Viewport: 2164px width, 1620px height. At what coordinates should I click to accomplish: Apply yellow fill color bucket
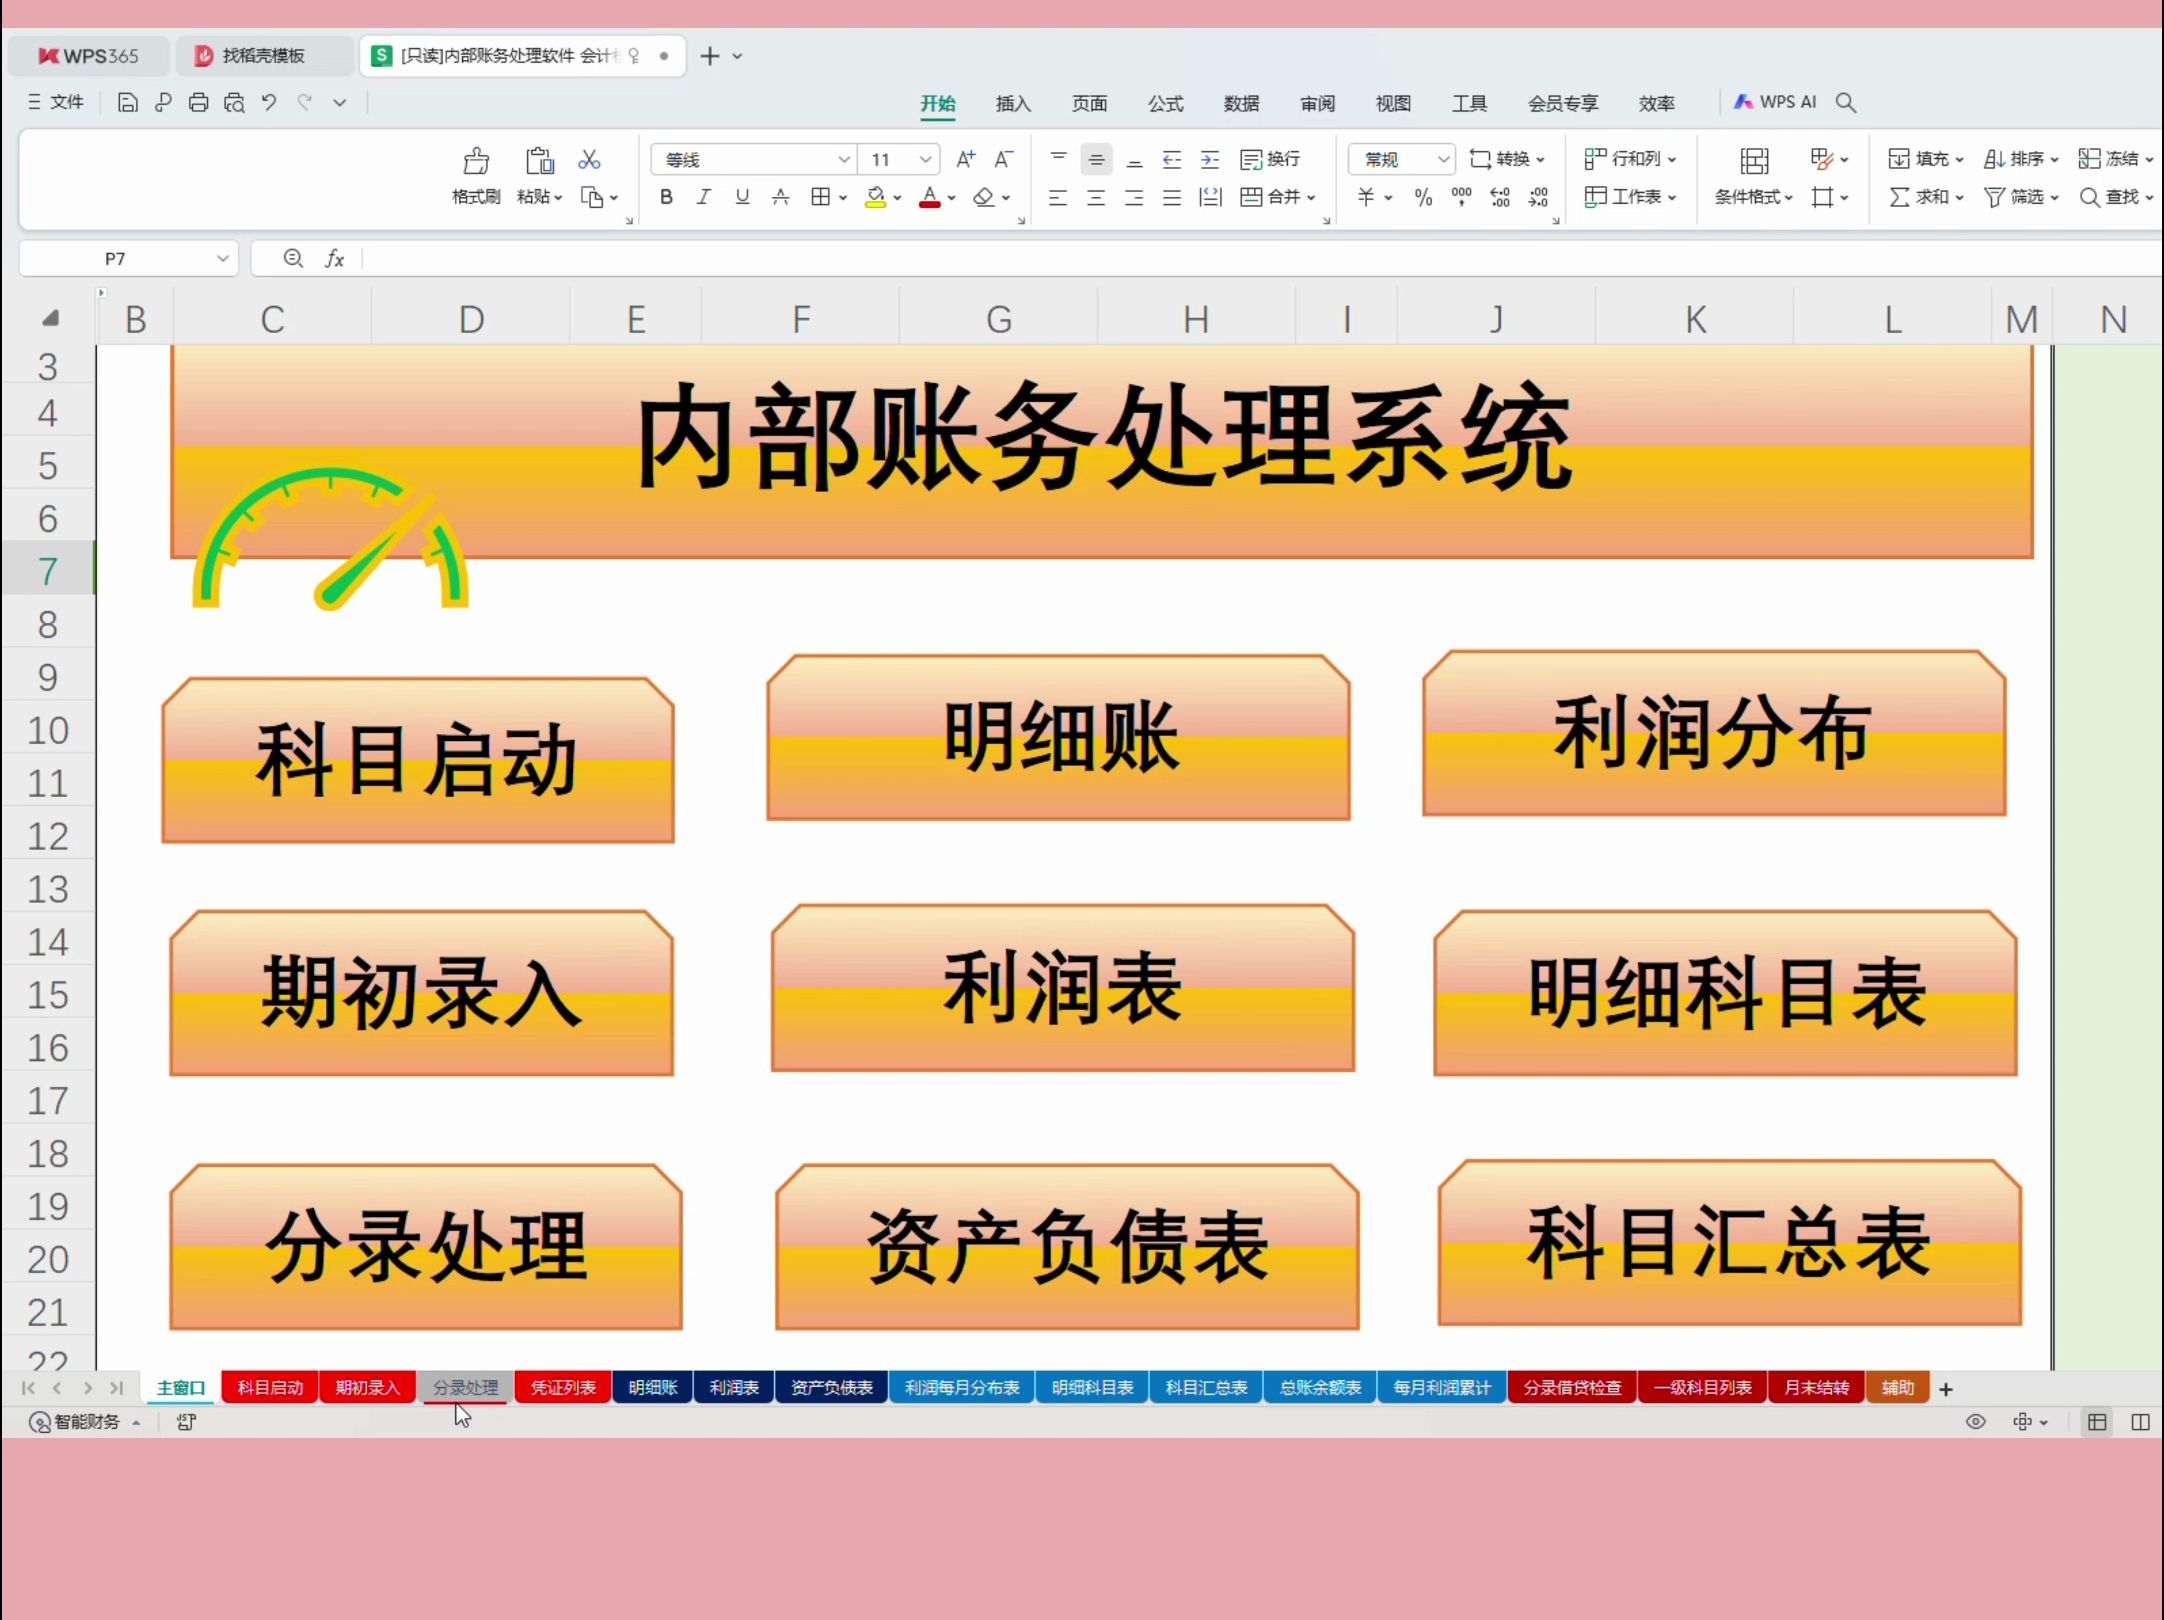pyautogui.click(x=875, y=197)
